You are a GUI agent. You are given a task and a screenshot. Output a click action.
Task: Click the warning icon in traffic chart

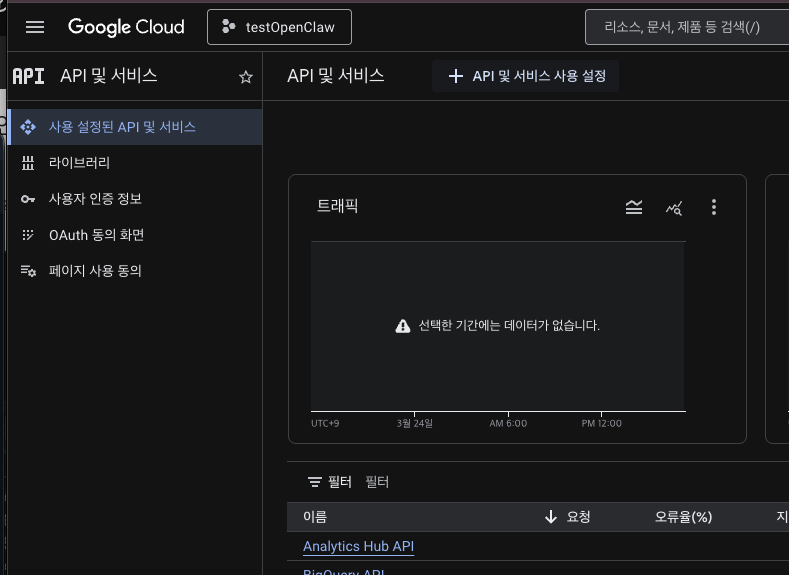click(x=403, y=326)
